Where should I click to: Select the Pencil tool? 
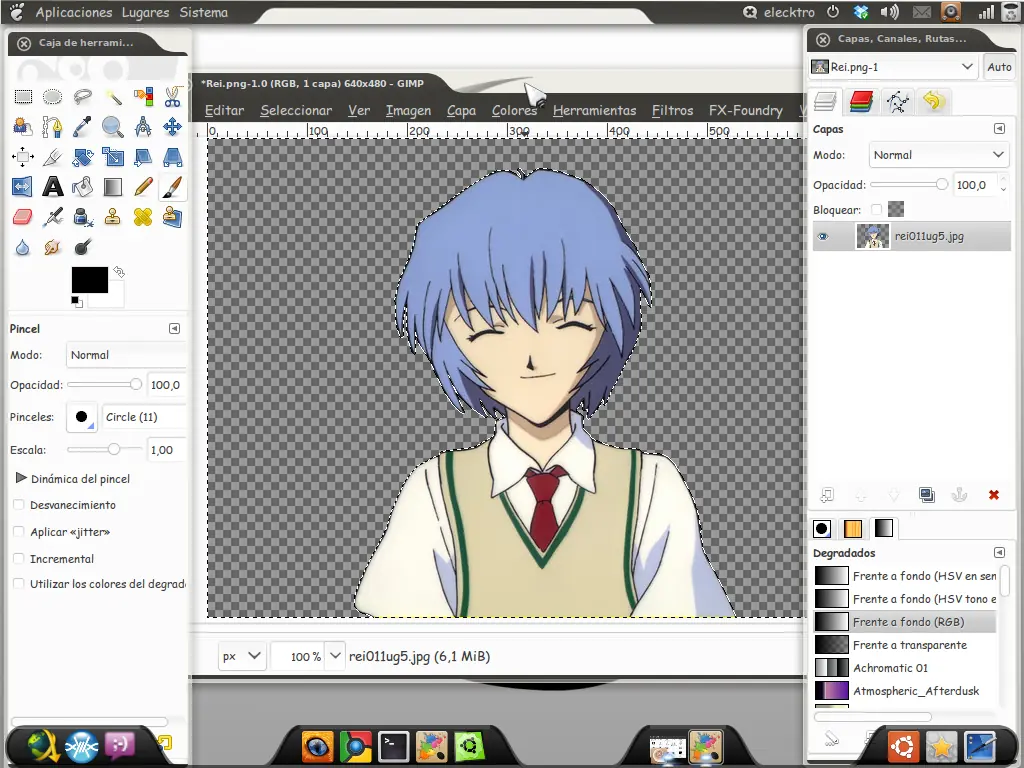(143, 187)
